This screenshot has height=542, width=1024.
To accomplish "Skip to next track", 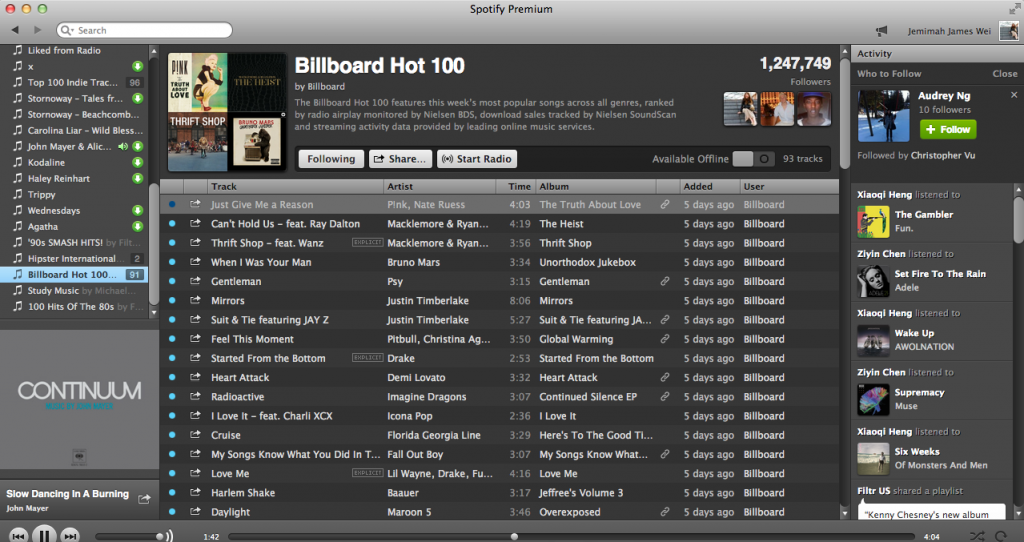I will tap(70, 536).
